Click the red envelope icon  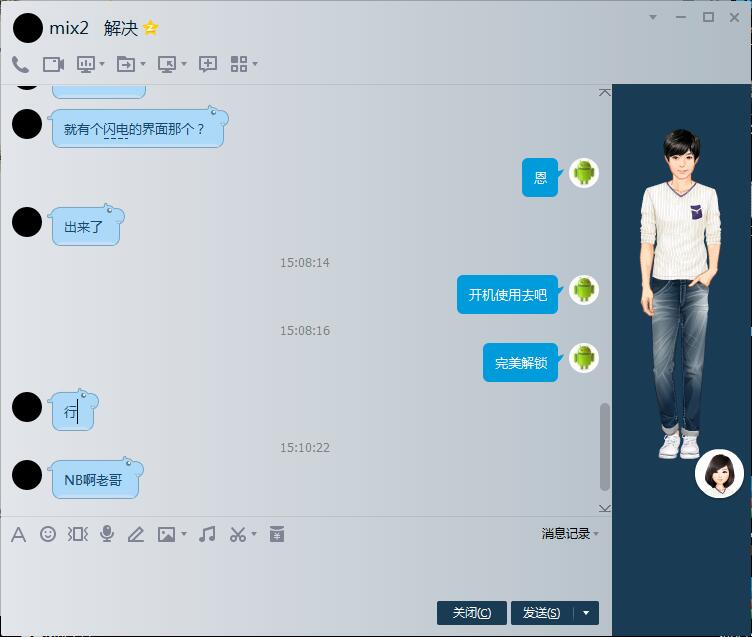(277, 534)
